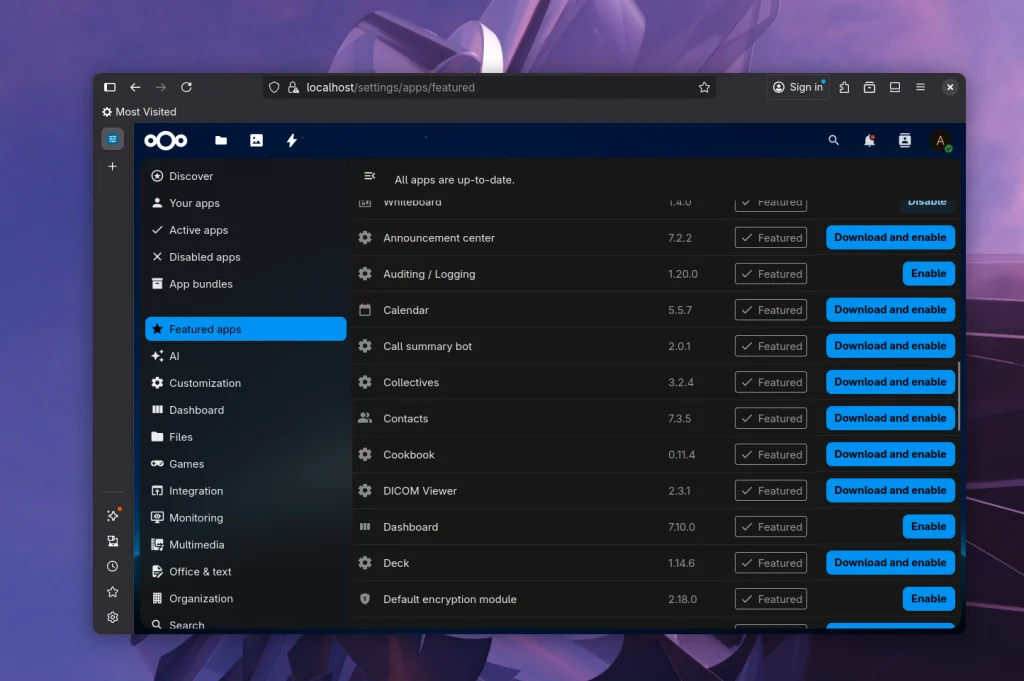Download and enable Call summary bot

pos(890,345)
